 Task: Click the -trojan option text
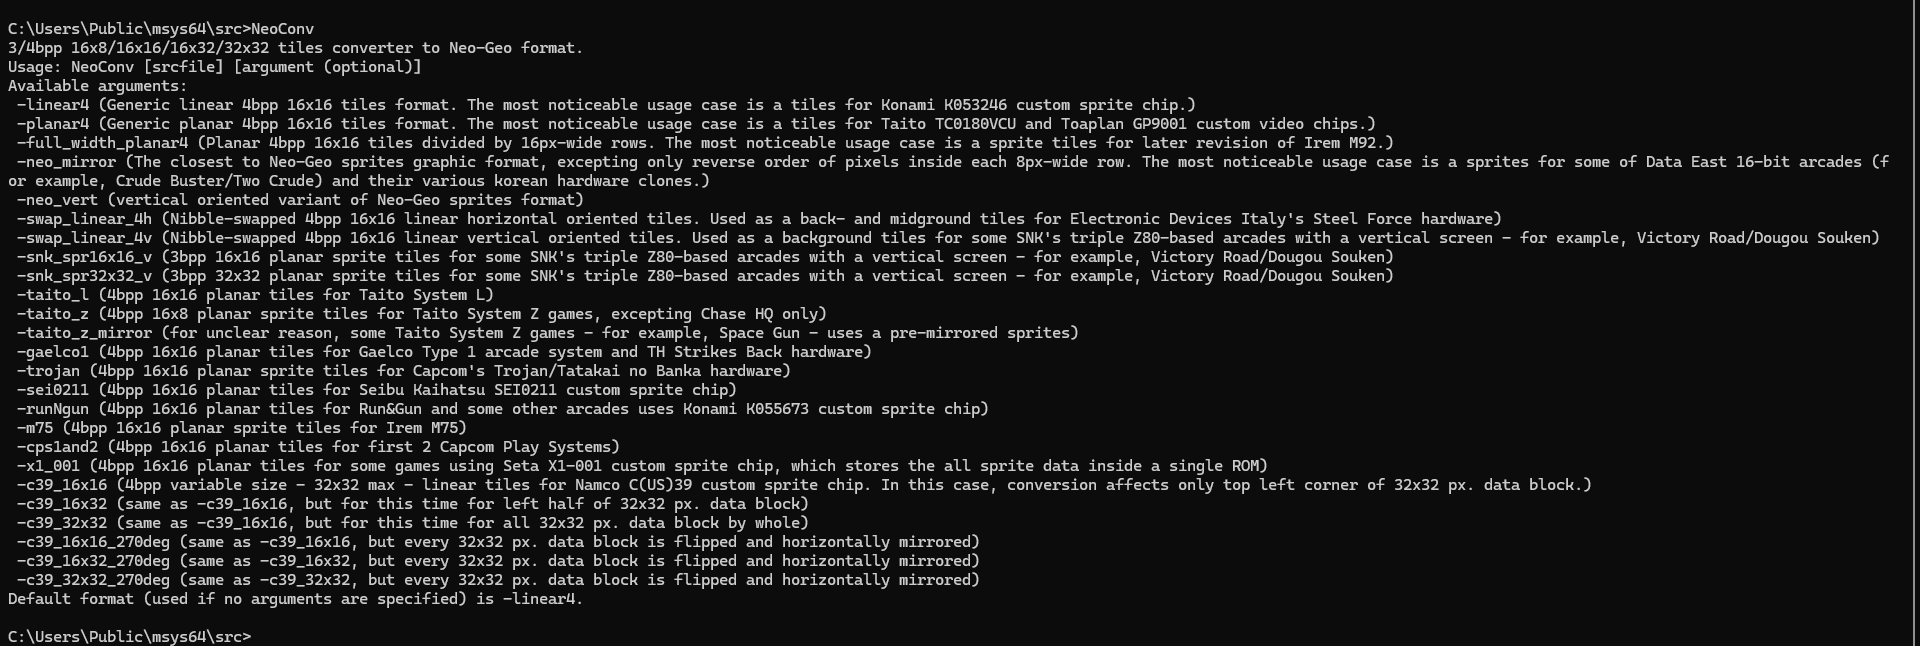[x=48, y=371]
